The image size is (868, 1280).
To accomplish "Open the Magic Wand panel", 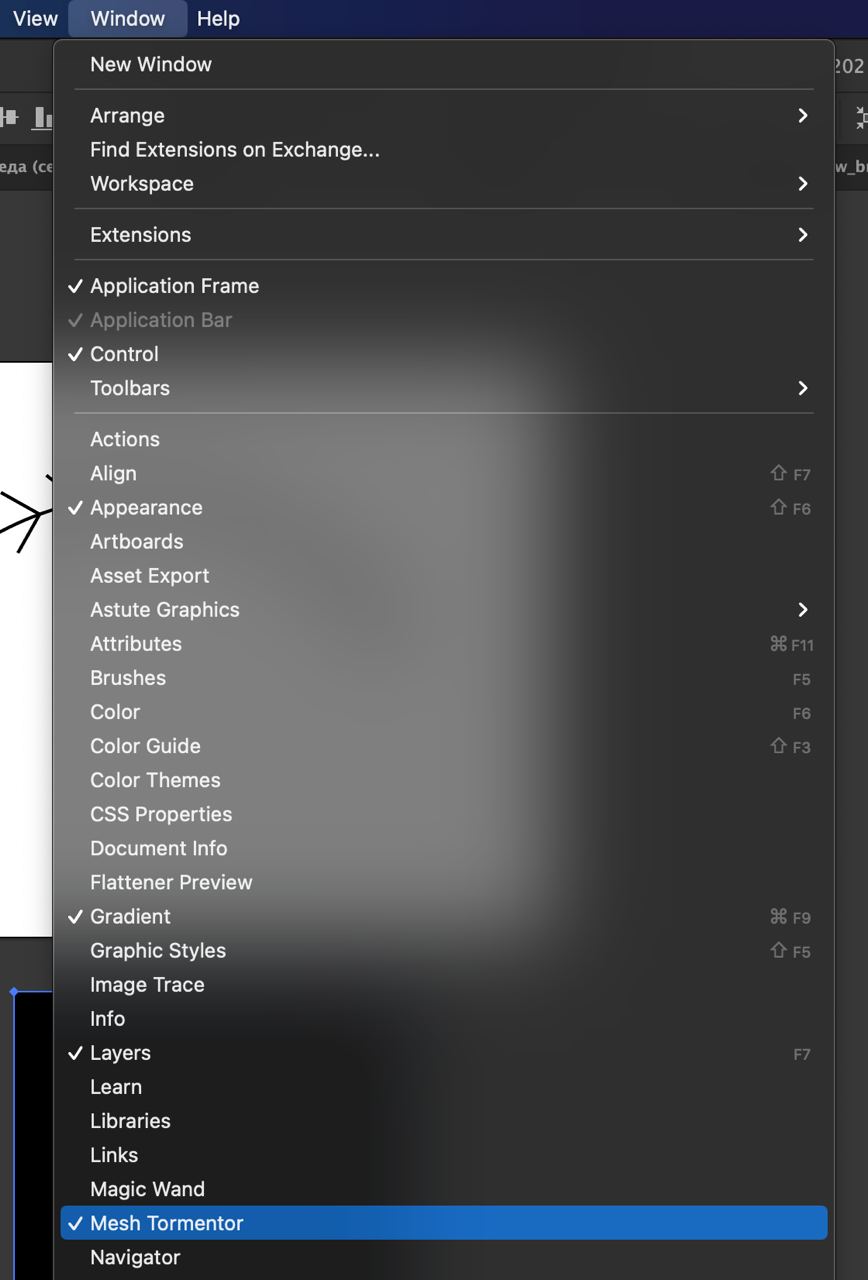I will pos(444,1188).
